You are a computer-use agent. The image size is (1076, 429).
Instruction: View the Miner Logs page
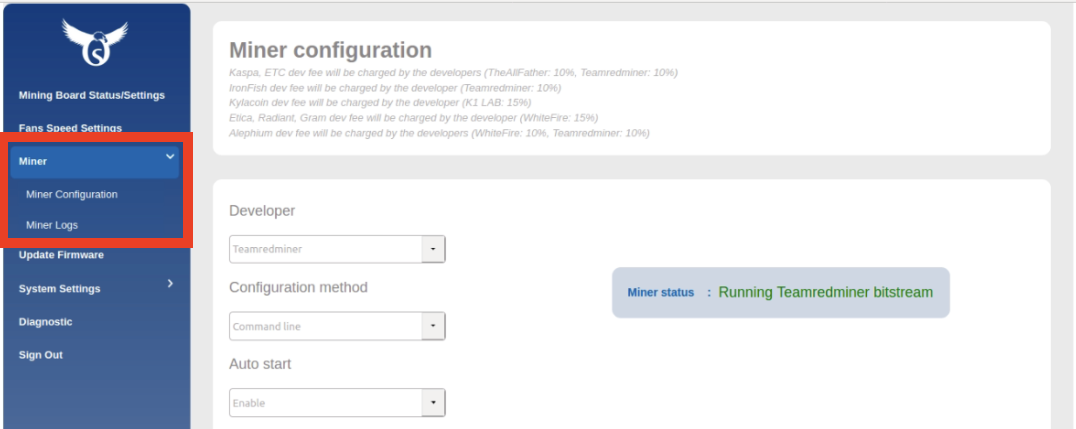pos(52,225)
